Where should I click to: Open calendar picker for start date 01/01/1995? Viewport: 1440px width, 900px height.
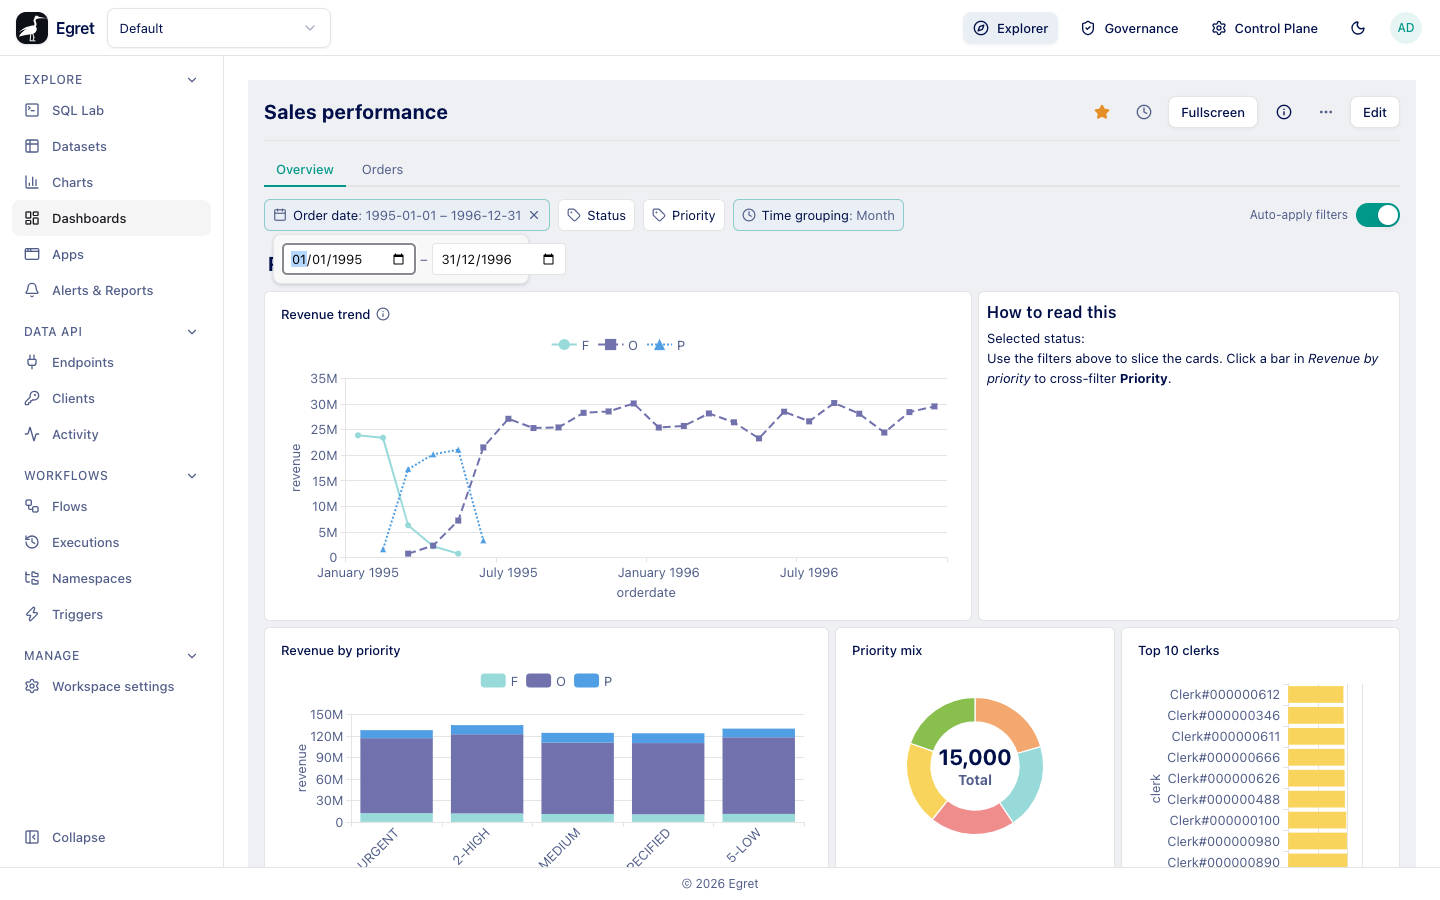399,259
